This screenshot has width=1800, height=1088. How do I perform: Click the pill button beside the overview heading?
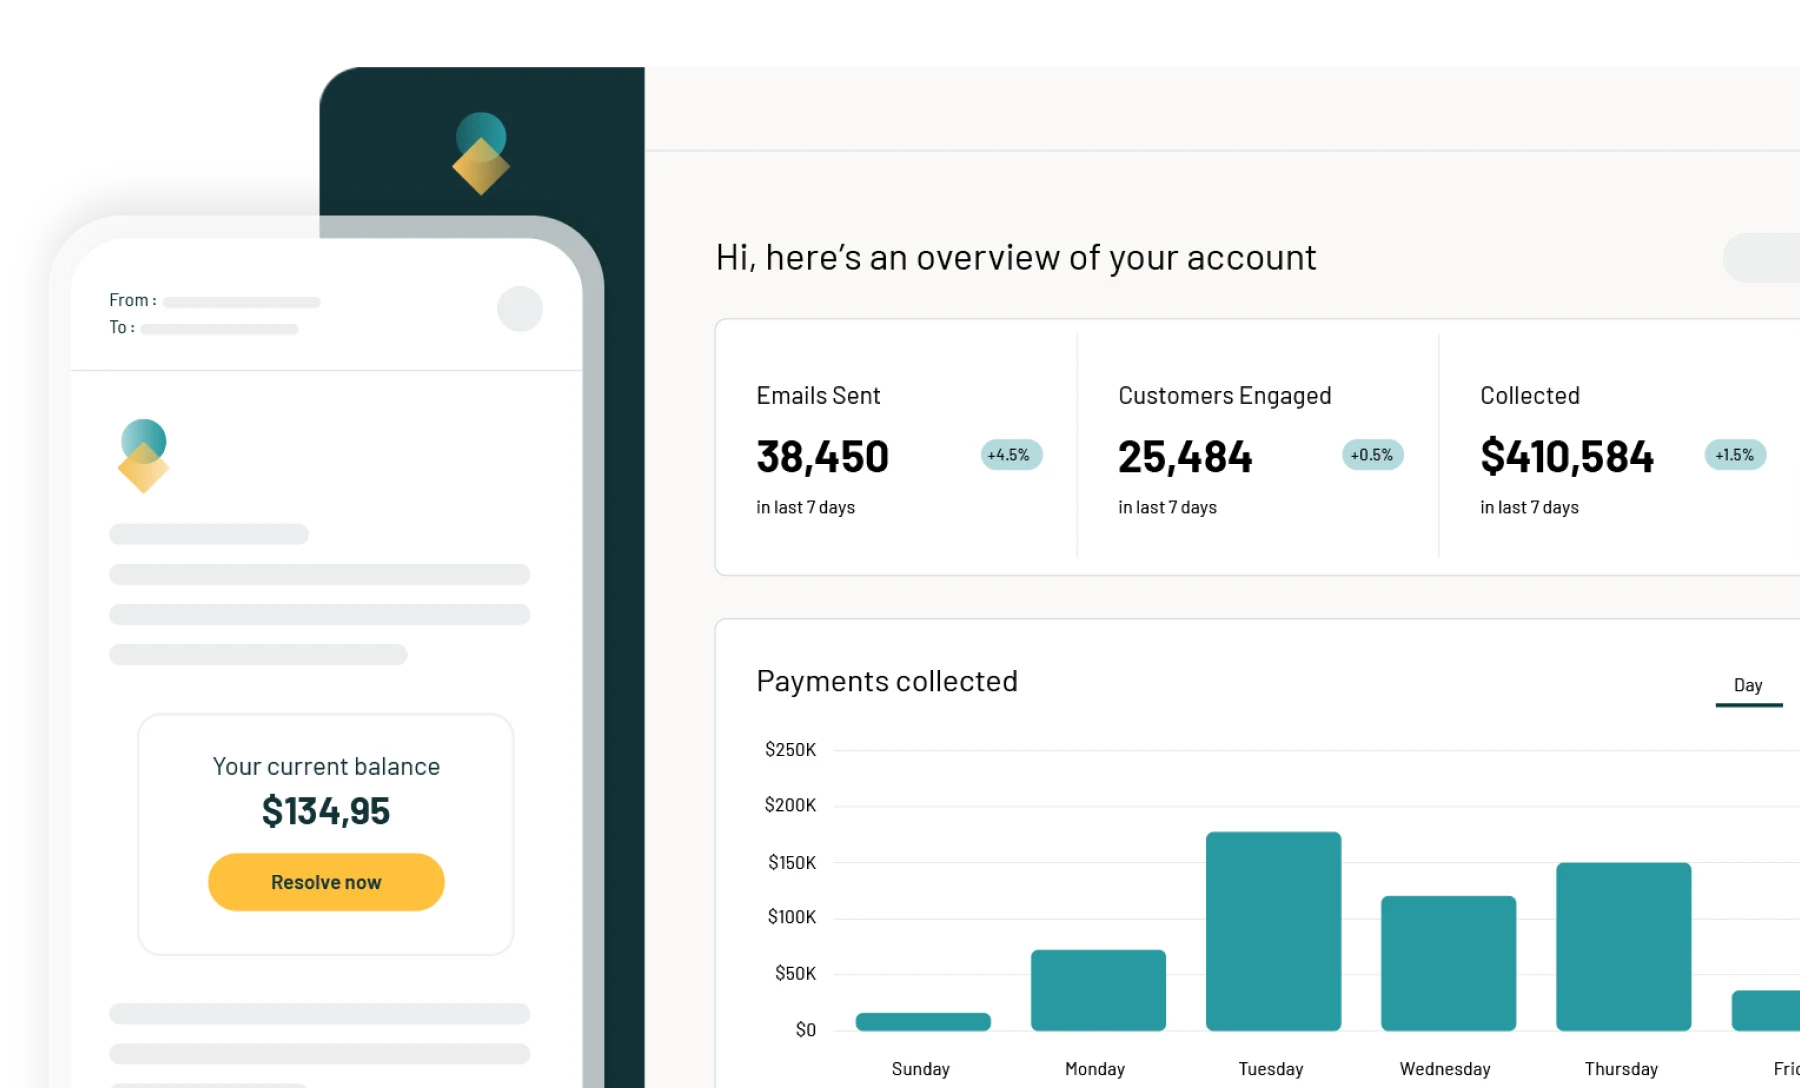1762,258
